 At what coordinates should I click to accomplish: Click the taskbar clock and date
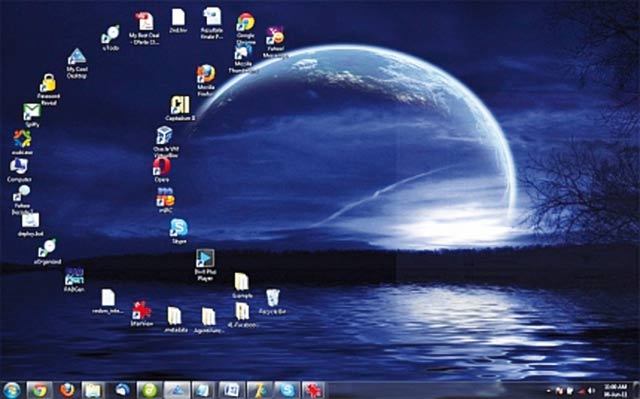pos(616,390)
